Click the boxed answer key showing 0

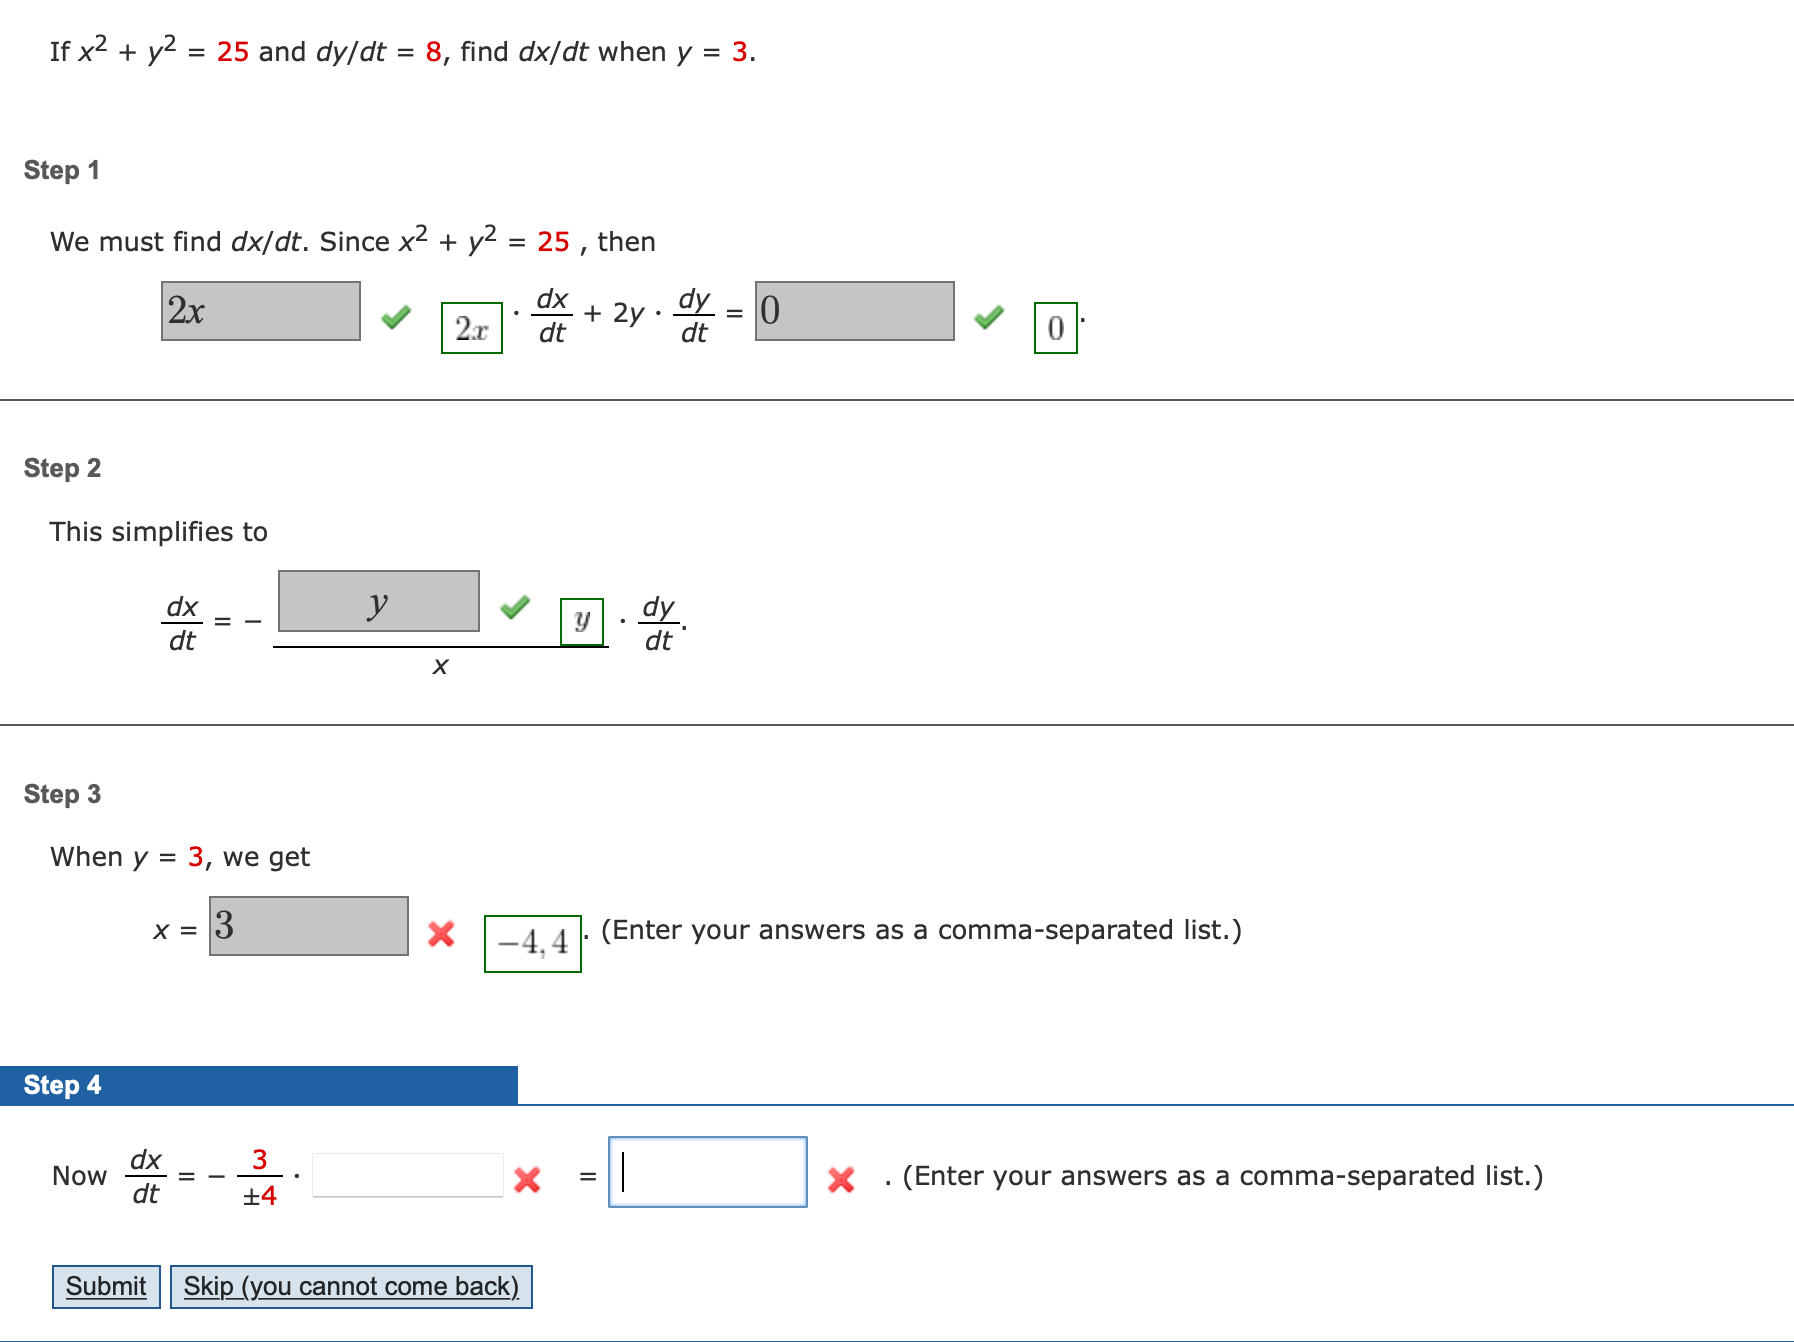coord(1054,327)
